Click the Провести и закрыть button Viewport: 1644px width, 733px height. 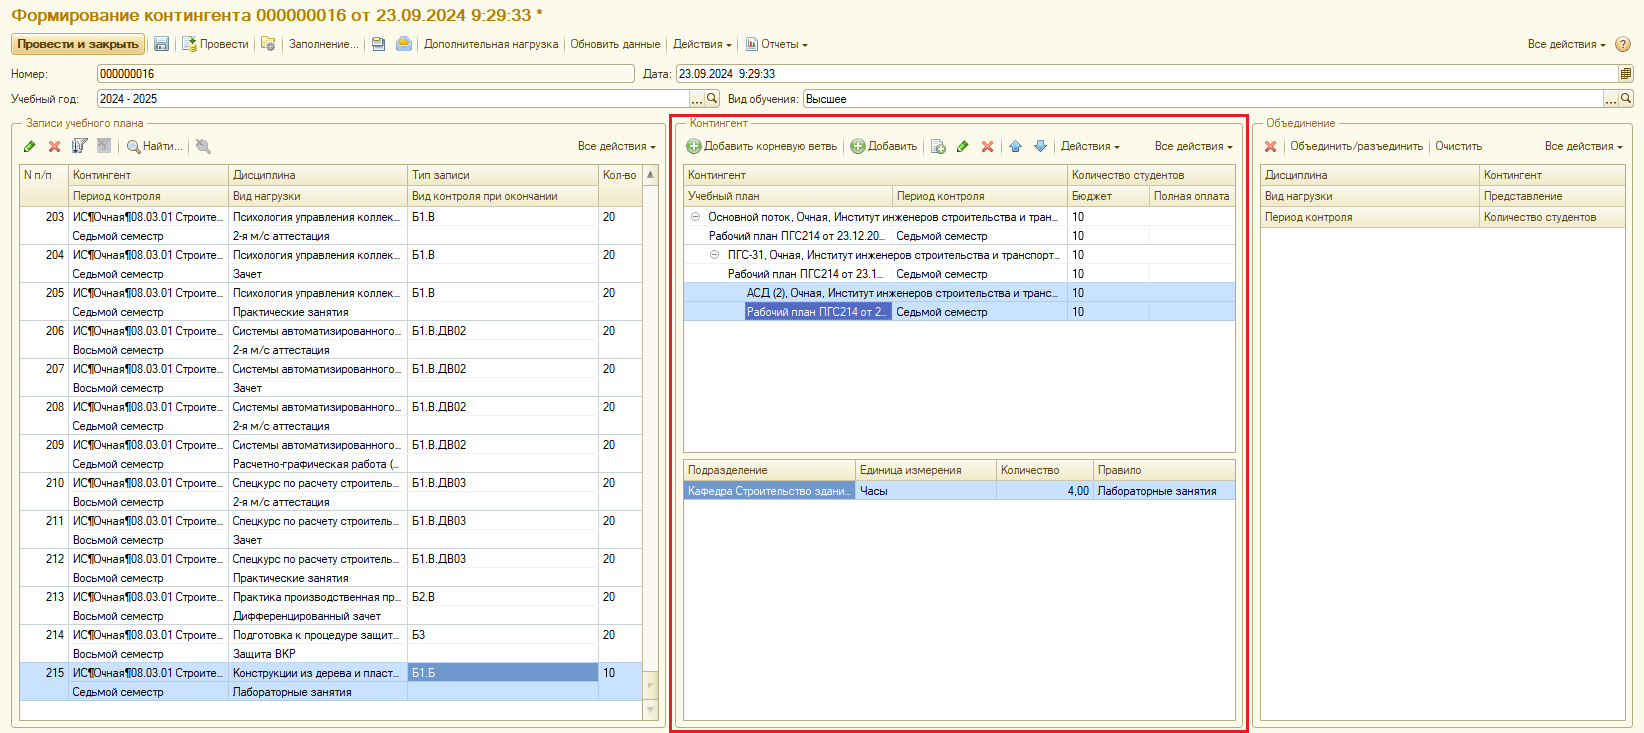(x=78, y=44)
